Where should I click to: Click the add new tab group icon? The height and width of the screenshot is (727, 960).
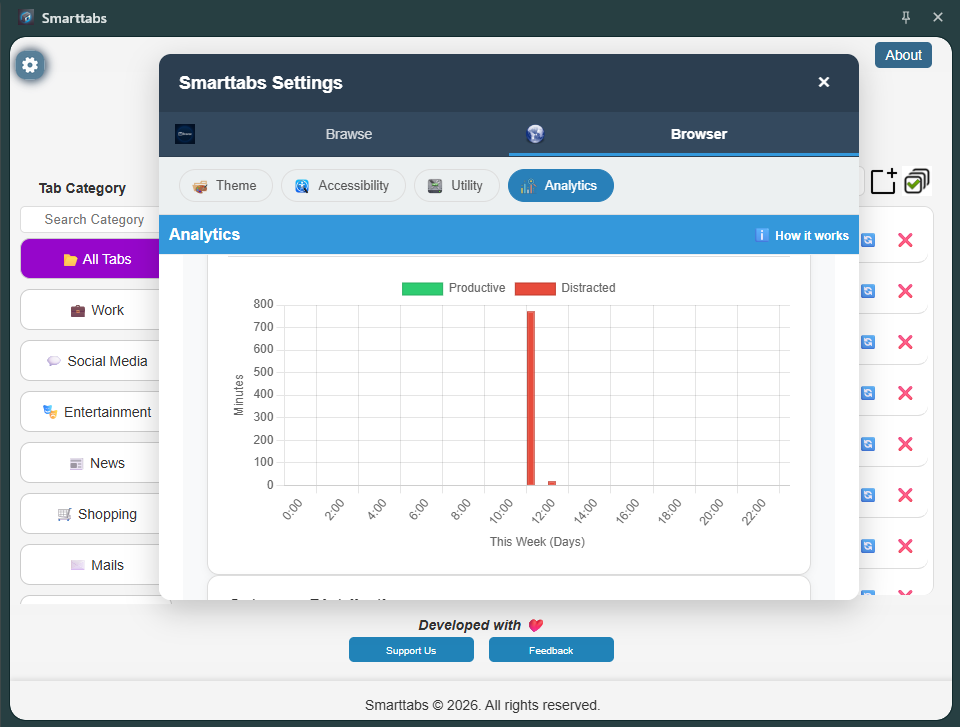(x=883, y=181)
